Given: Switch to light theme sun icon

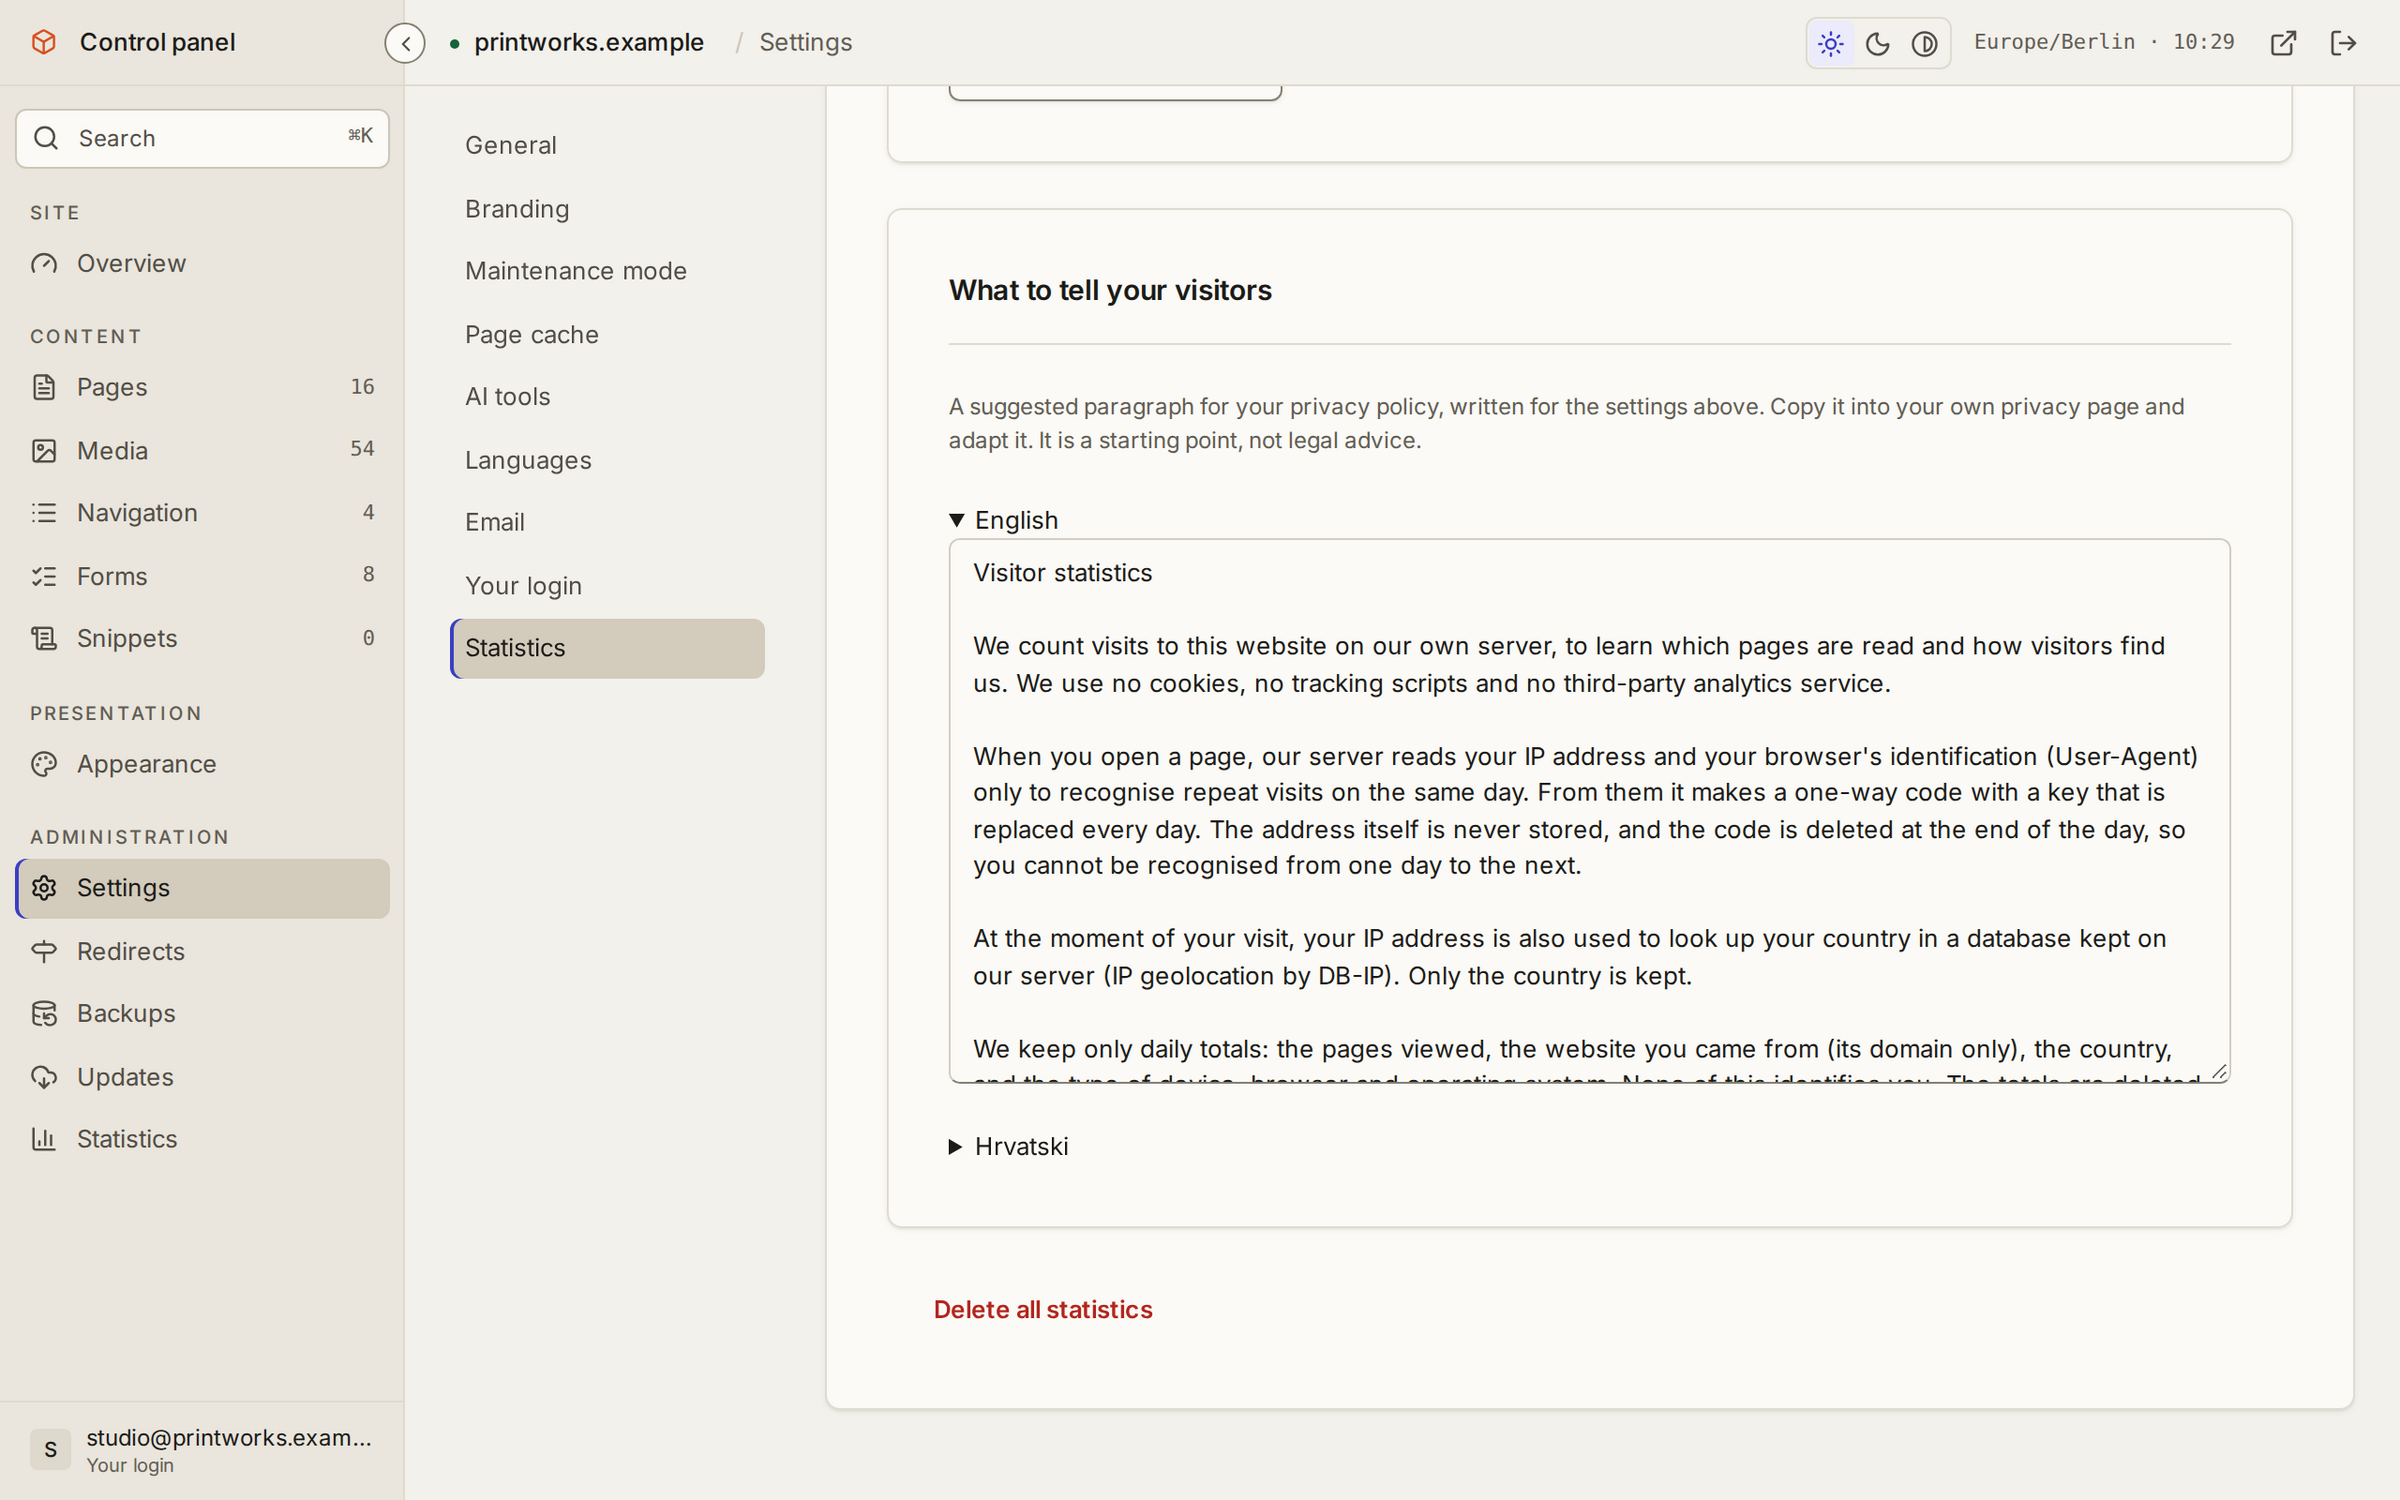Looking at the screenshot, I should tap(1831, 43).
